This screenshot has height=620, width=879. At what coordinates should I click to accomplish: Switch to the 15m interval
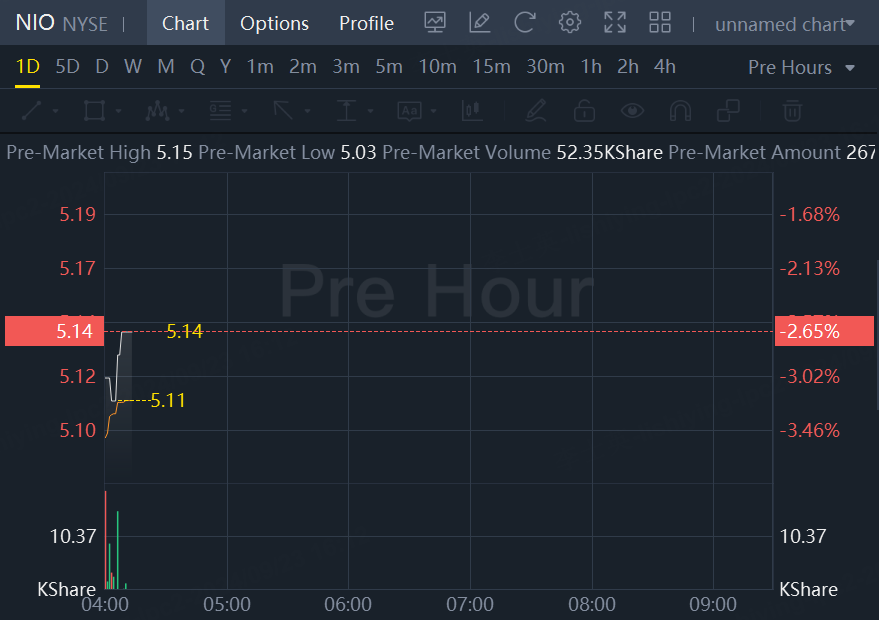coord(491,67)
